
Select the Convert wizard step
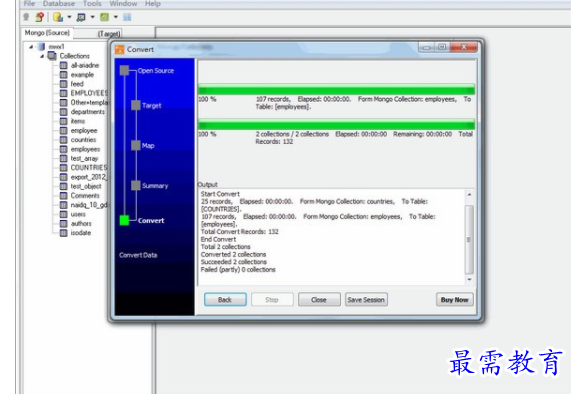151,220
